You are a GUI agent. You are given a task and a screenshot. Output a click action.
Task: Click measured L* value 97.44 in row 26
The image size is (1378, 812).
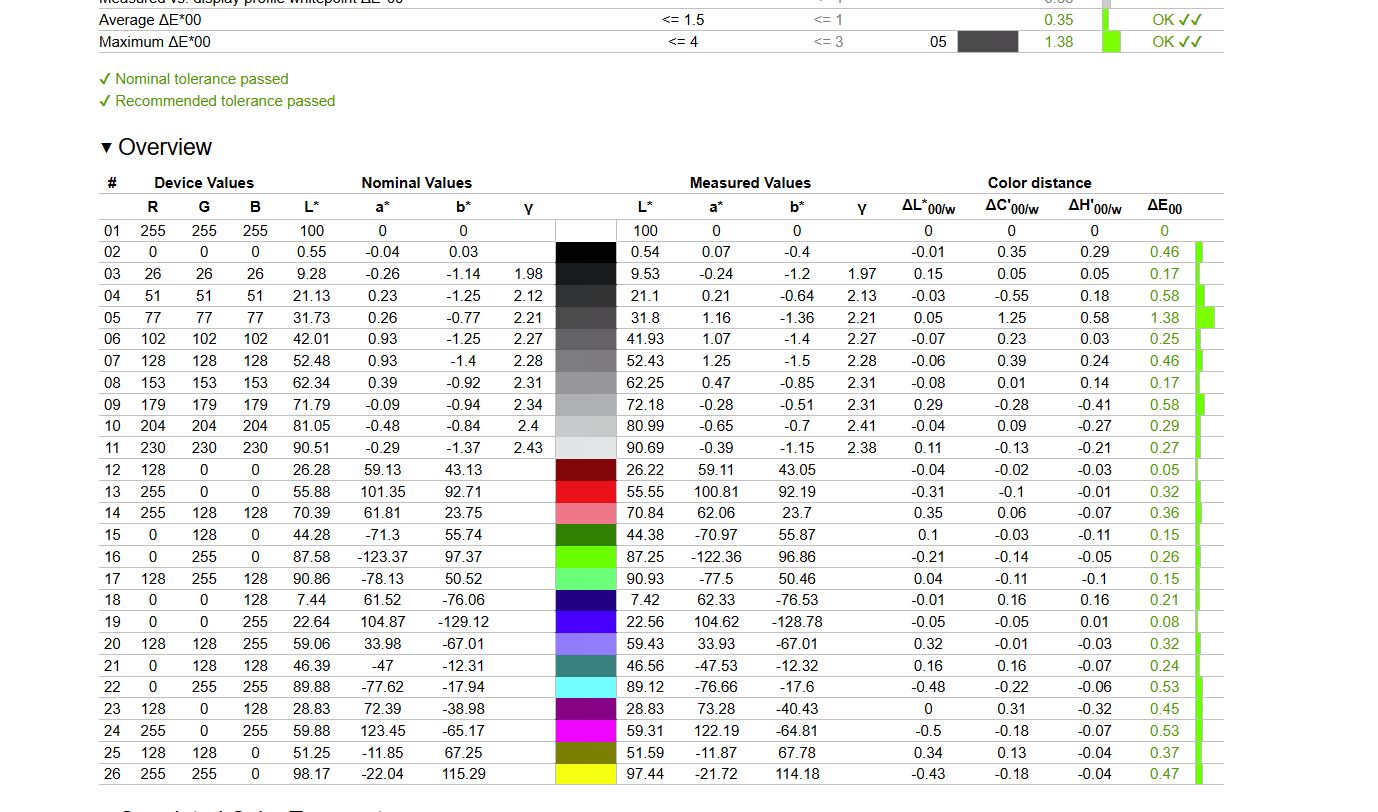(x=645, y=774)
